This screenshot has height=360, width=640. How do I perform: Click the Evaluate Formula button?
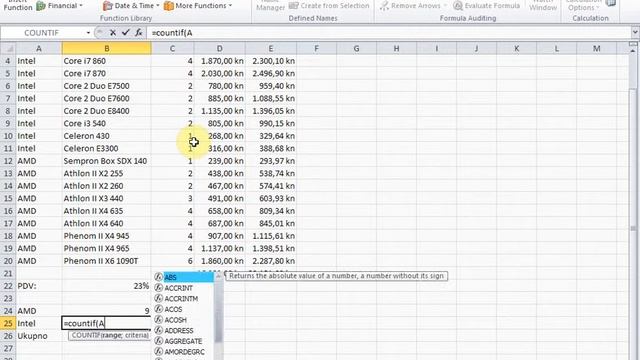point(487,6)
